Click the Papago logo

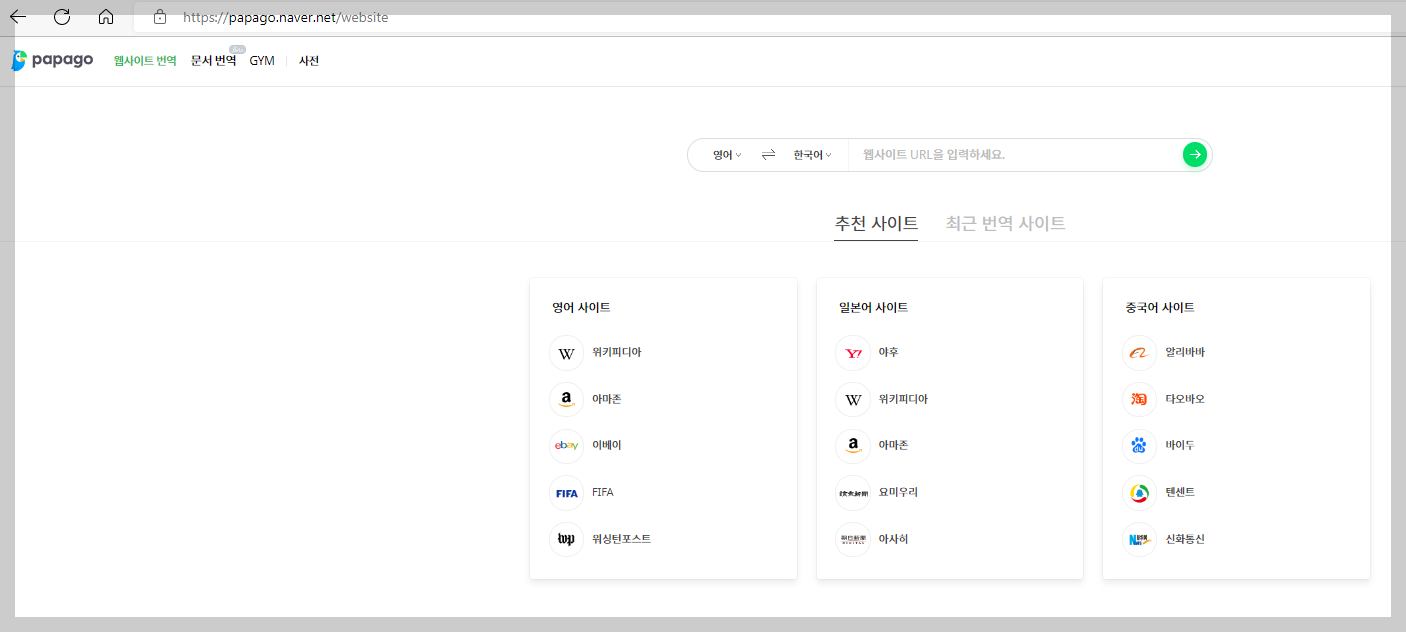click(52, 60)
